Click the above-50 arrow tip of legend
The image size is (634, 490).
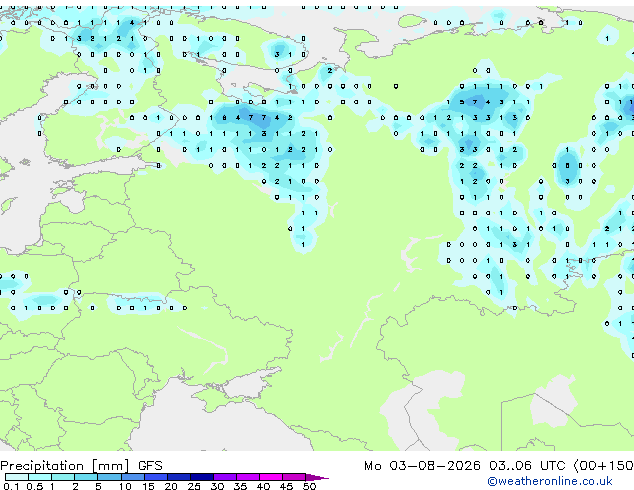click(x=317, y=477)
